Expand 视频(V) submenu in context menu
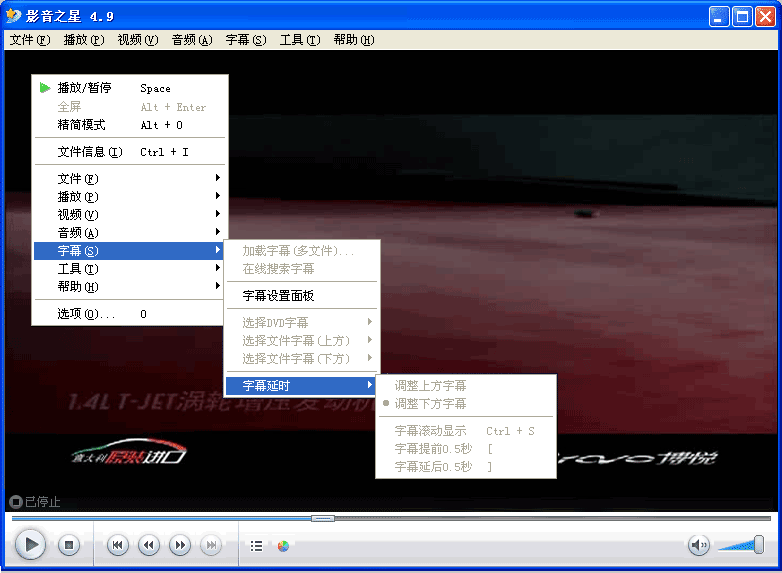 130,214
